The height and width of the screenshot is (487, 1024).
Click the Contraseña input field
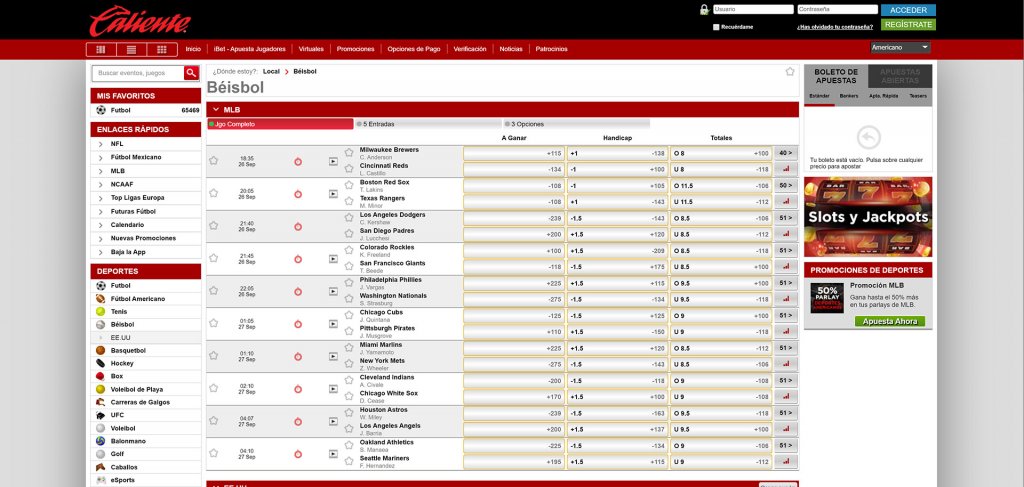pos(837,10)
